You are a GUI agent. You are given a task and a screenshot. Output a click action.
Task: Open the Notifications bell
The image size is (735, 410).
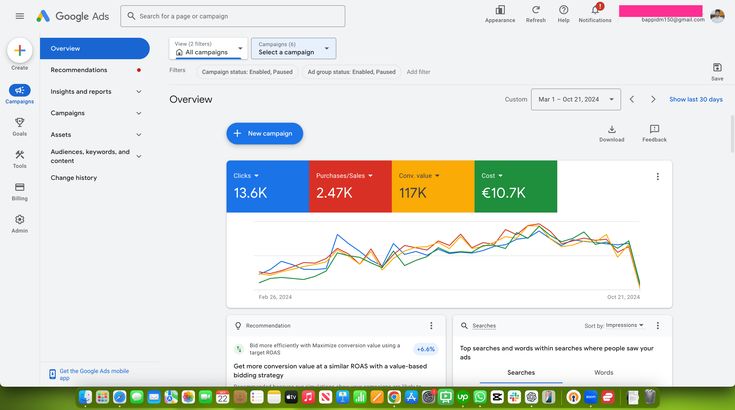[x=595, y=10]
